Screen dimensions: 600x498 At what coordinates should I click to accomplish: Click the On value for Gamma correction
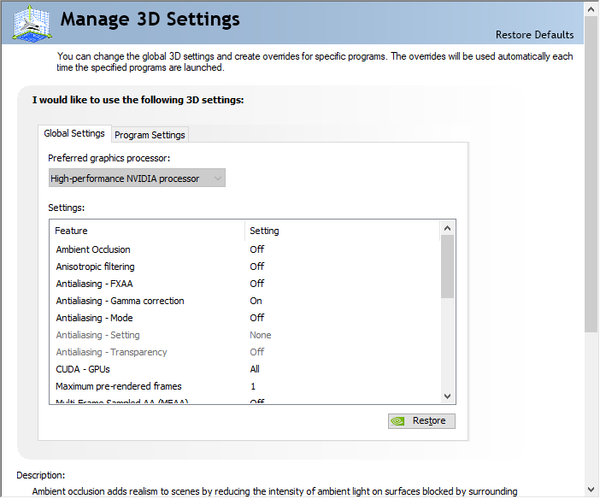(x=256, y=301)
